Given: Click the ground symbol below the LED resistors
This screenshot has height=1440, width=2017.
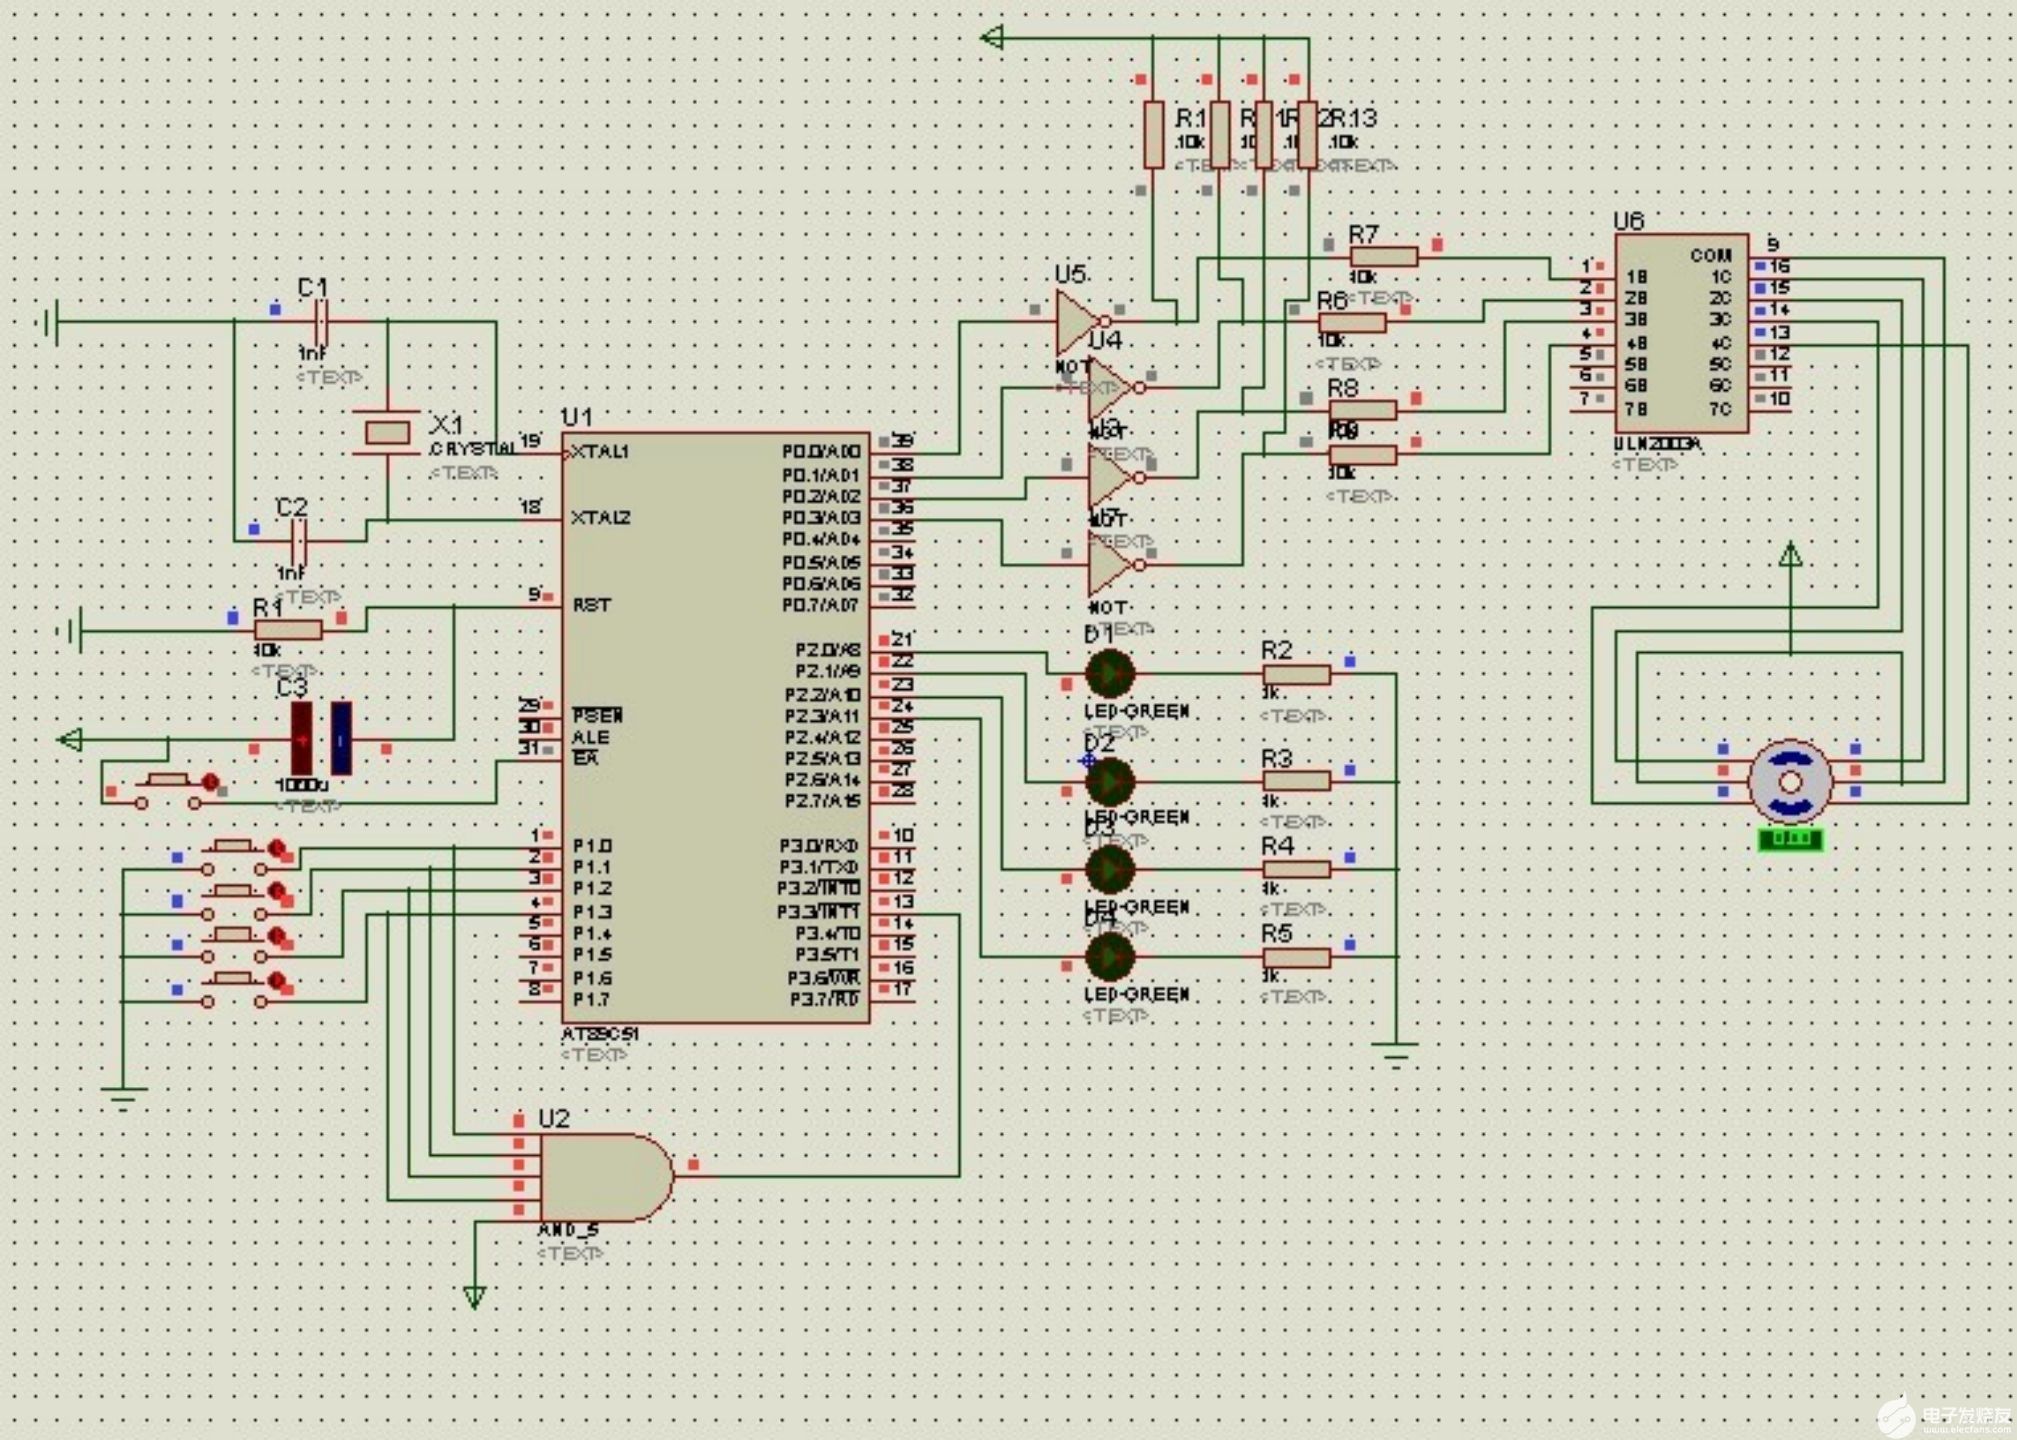Looking at the screenshot, I should click(x=1395, y=1056).
